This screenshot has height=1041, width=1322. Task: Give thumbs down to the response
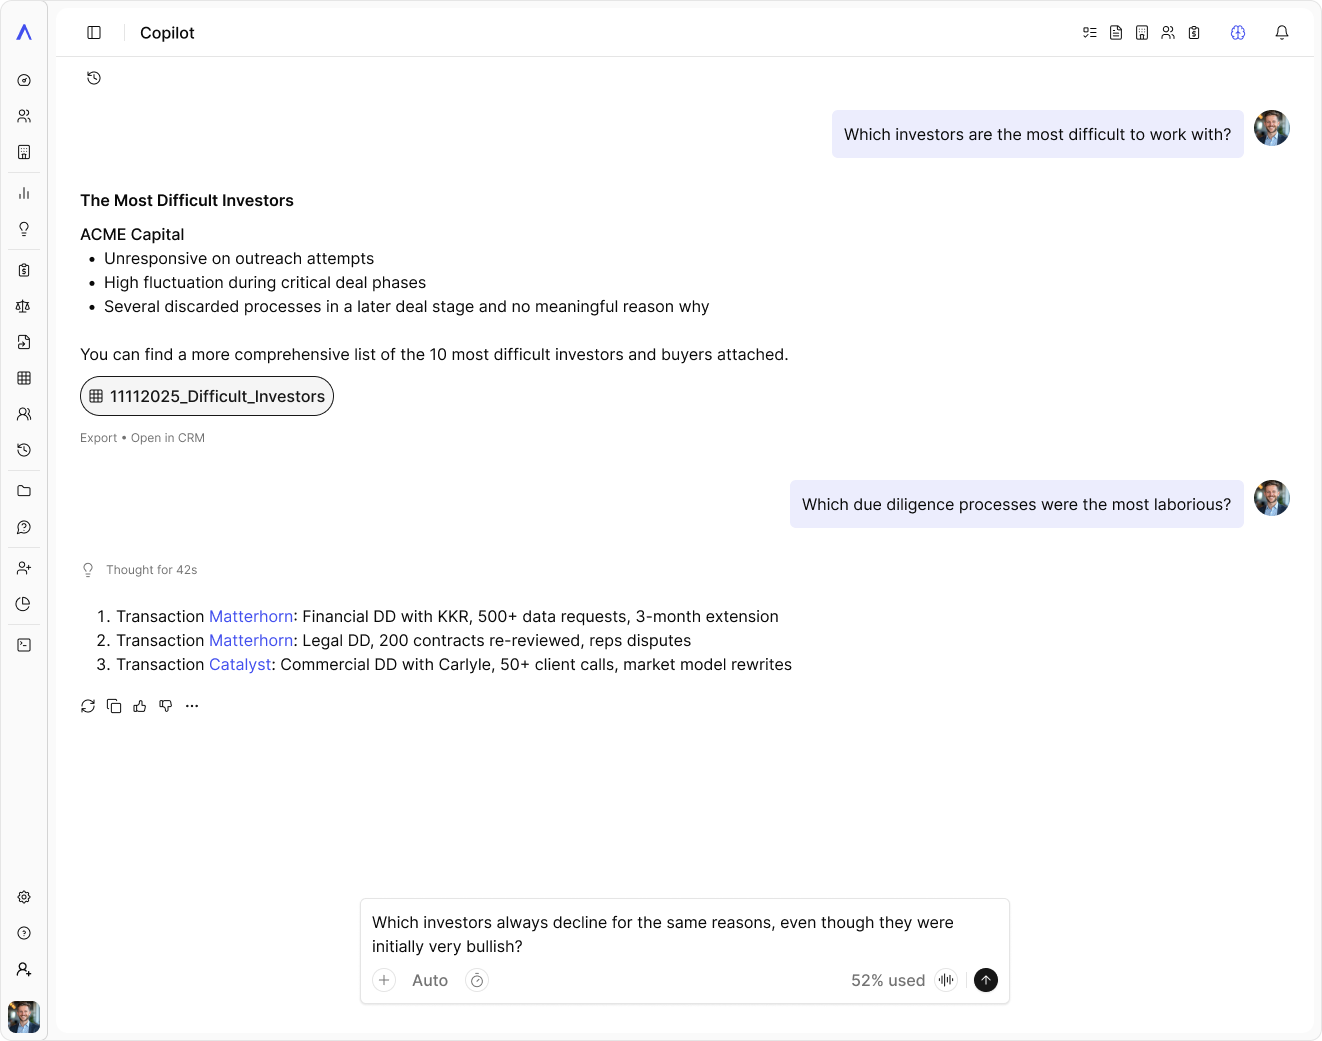click(x=166, y=706)
